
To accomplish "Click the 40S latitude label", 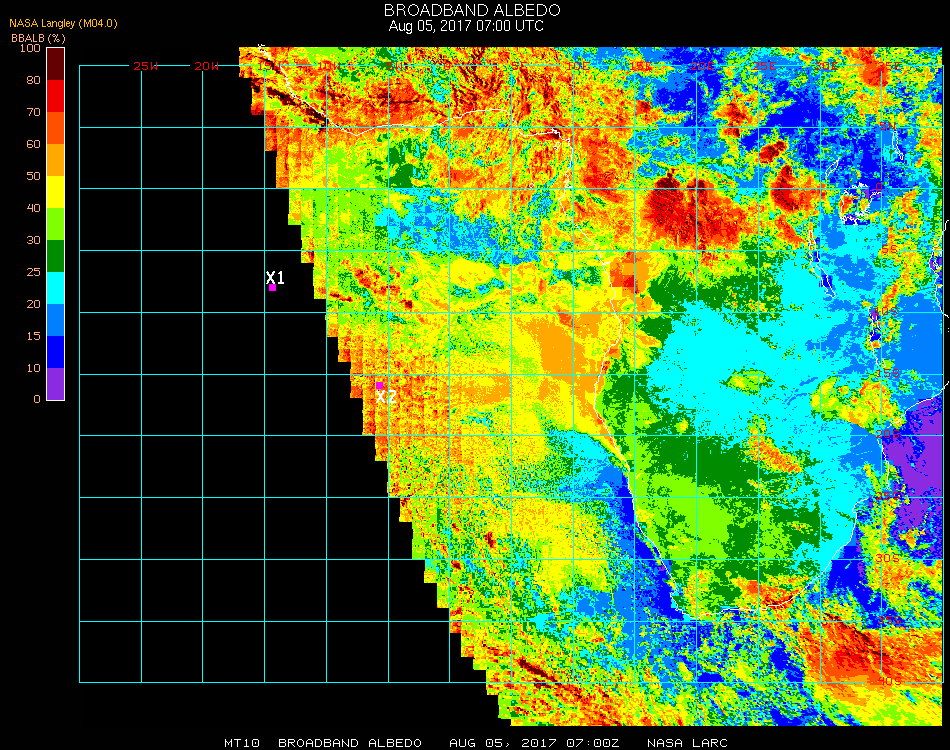I will point(888,680).
